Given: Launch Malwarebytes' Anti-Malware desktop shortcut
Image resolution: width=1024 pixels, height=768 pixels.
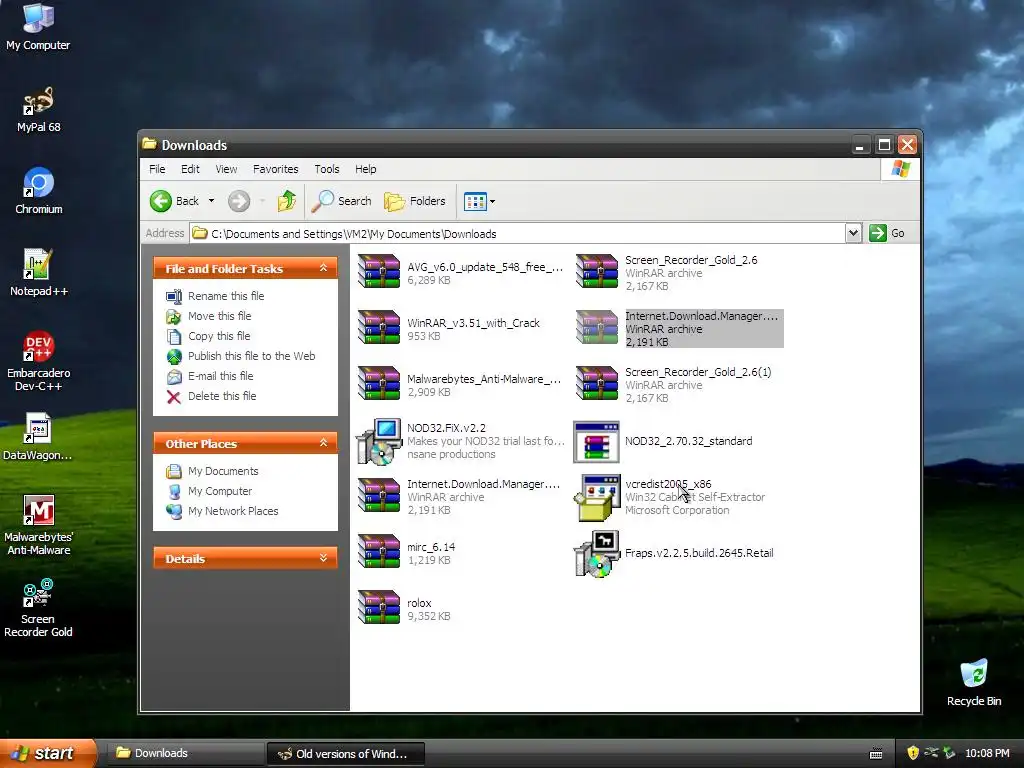Looking at the screenshot, I should [x=38, y=524].
